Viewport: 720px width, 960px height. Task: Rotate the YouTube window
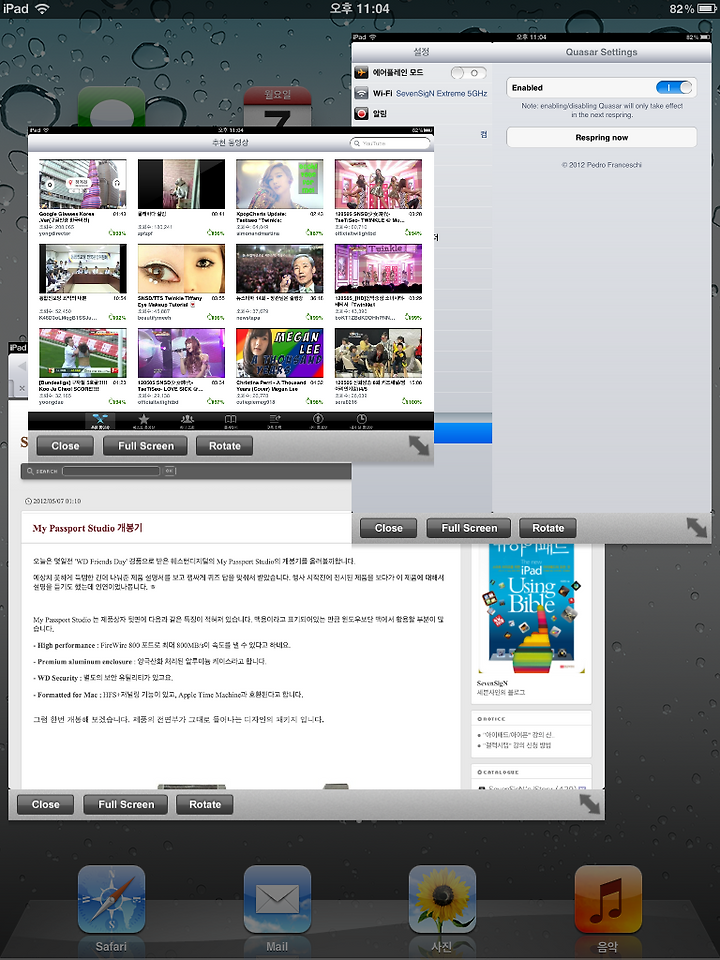tap(225, 446)
